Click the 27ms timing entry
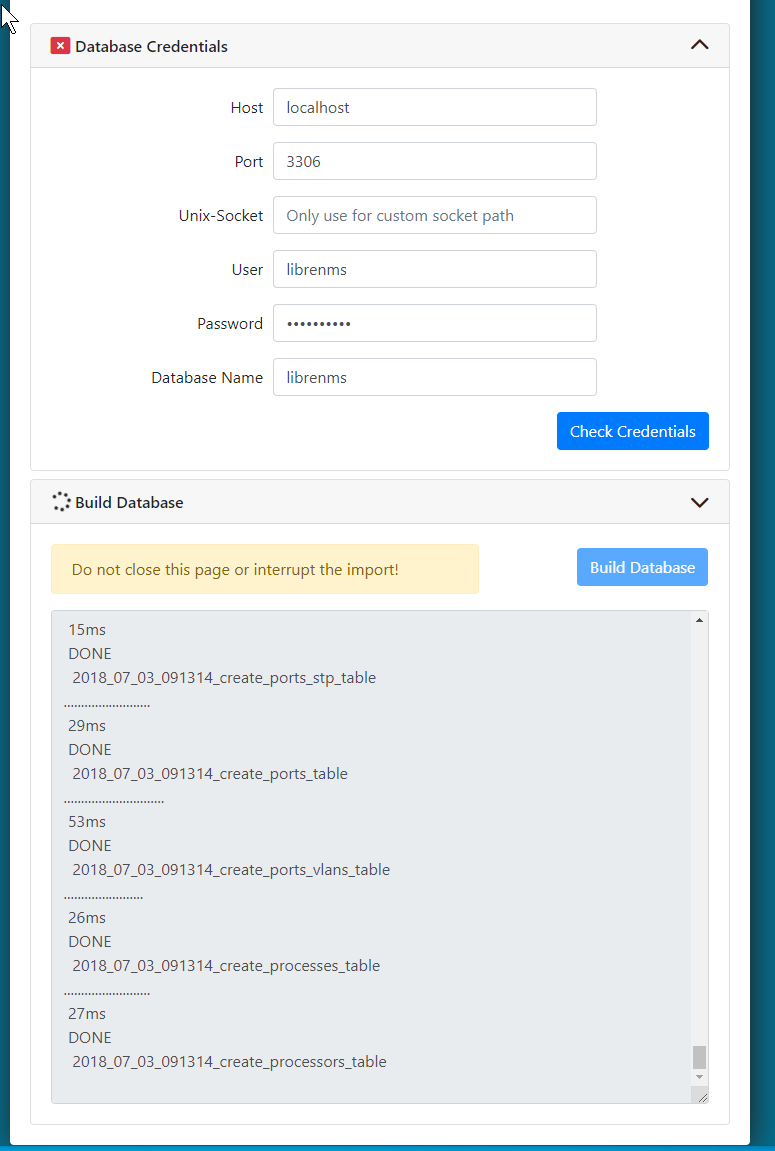 click(x=87, y=1014)
